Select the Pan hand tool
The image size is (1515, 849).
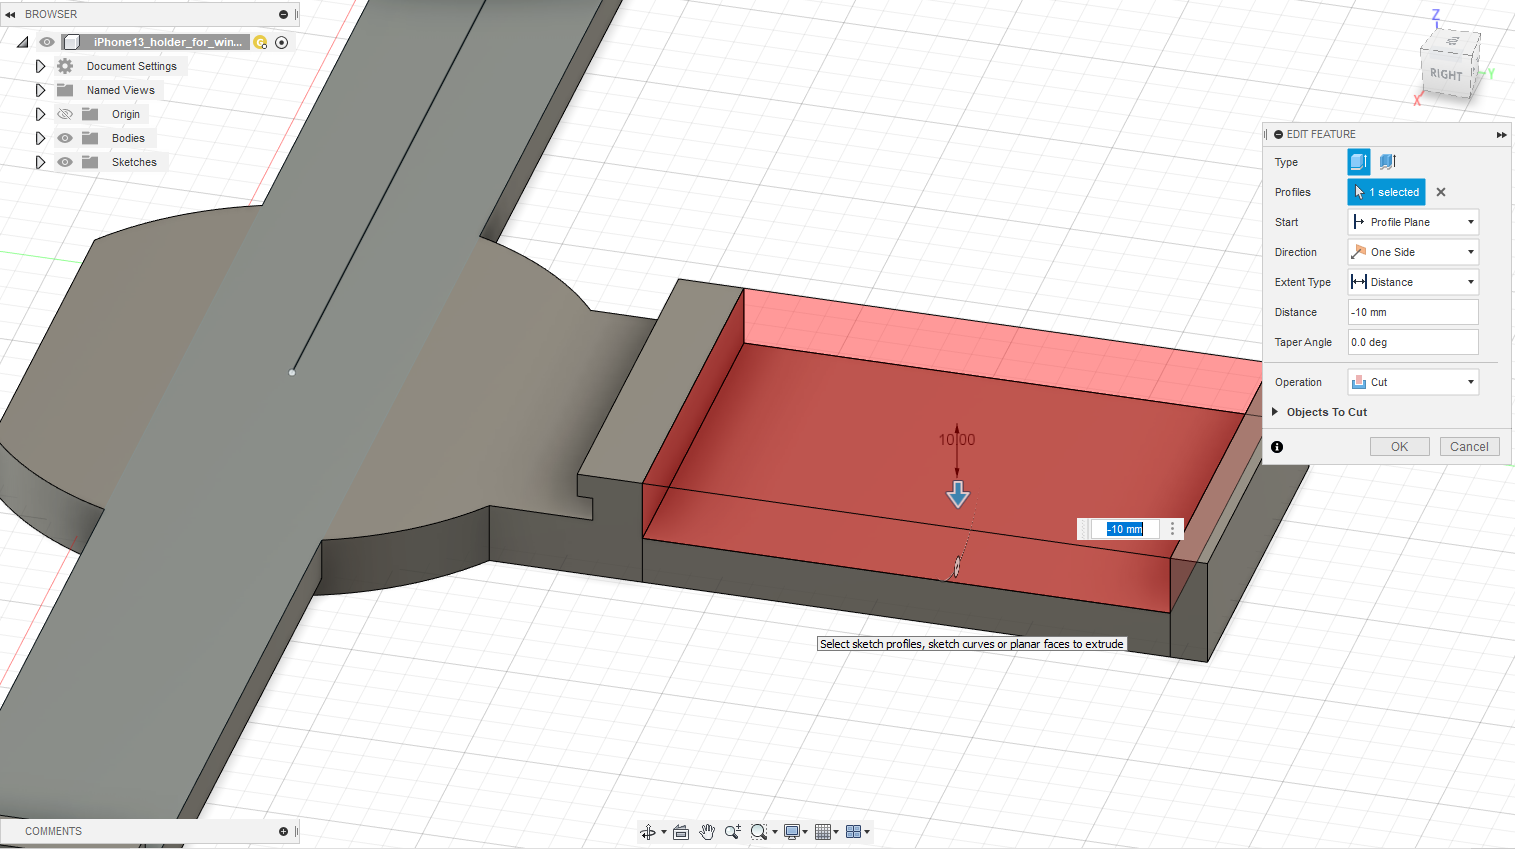point(707,832)
